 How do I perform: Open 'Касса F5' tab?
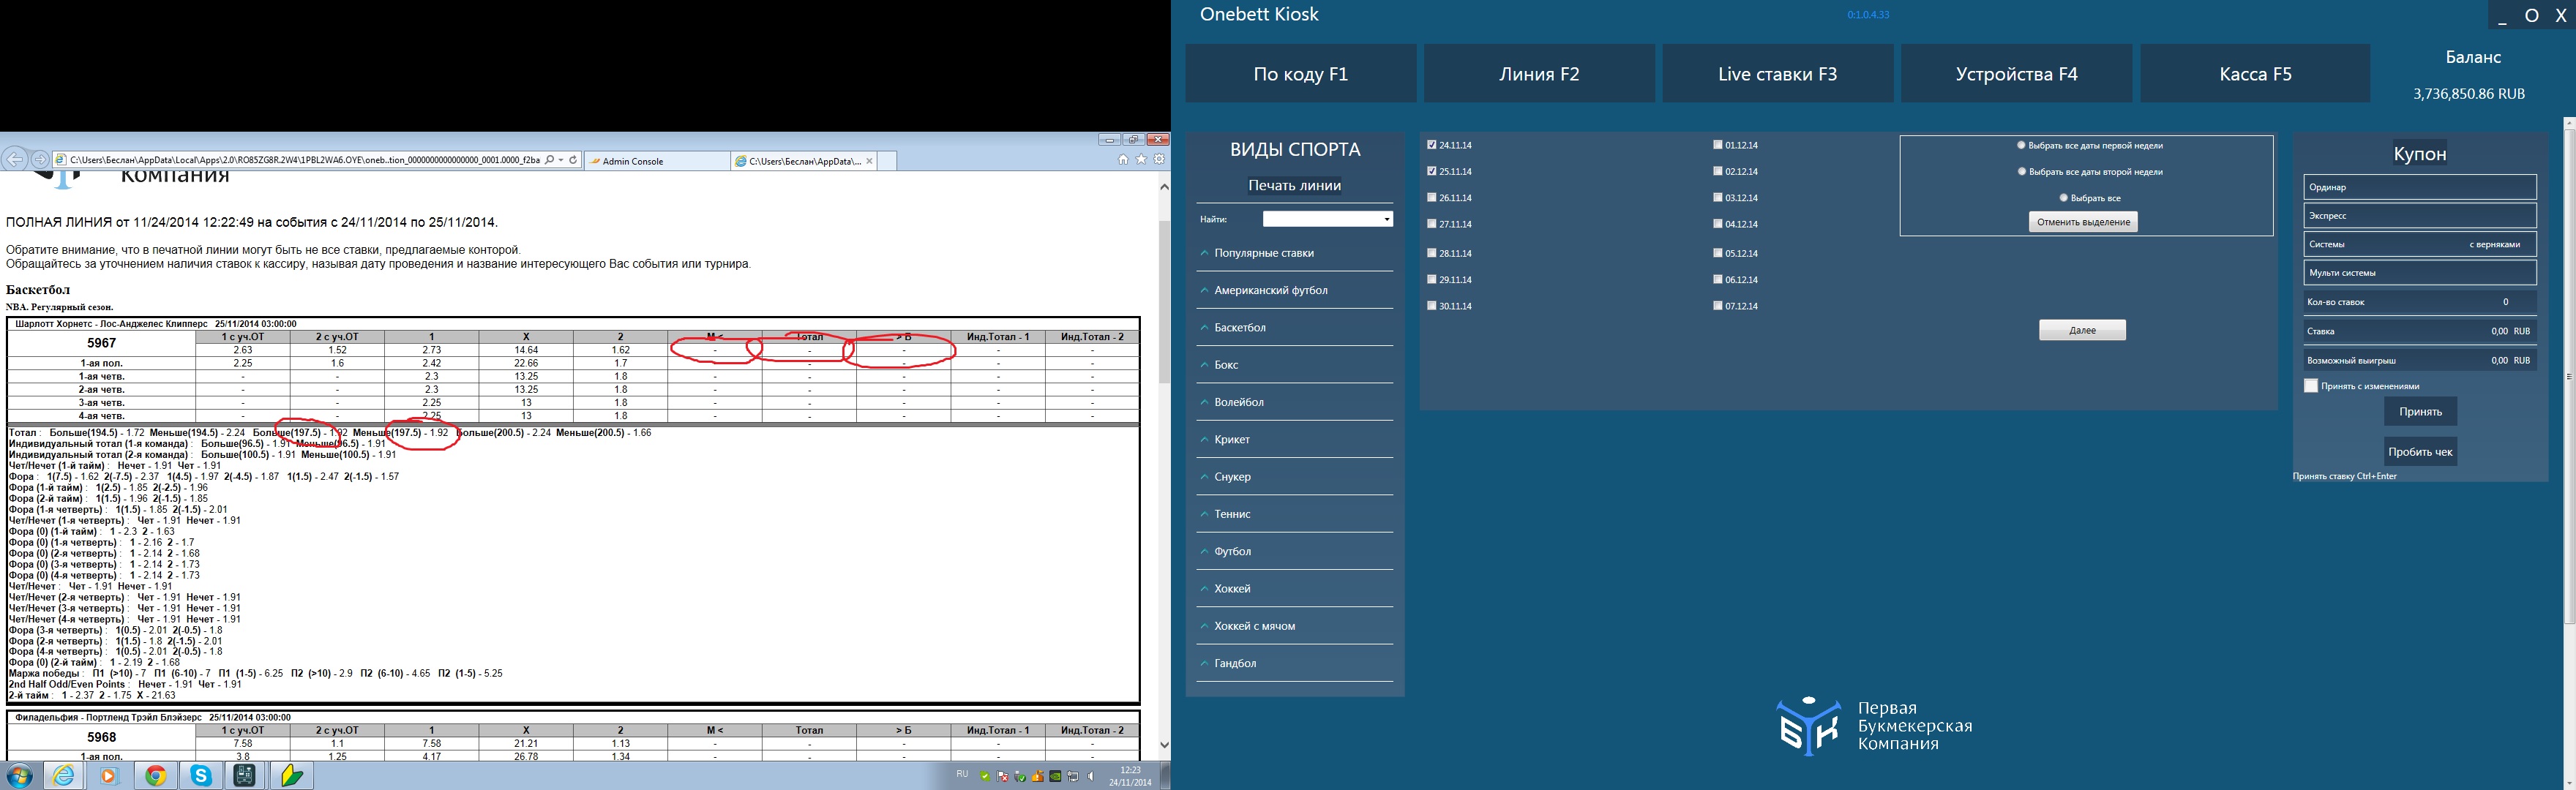[x=2255, y=73]
